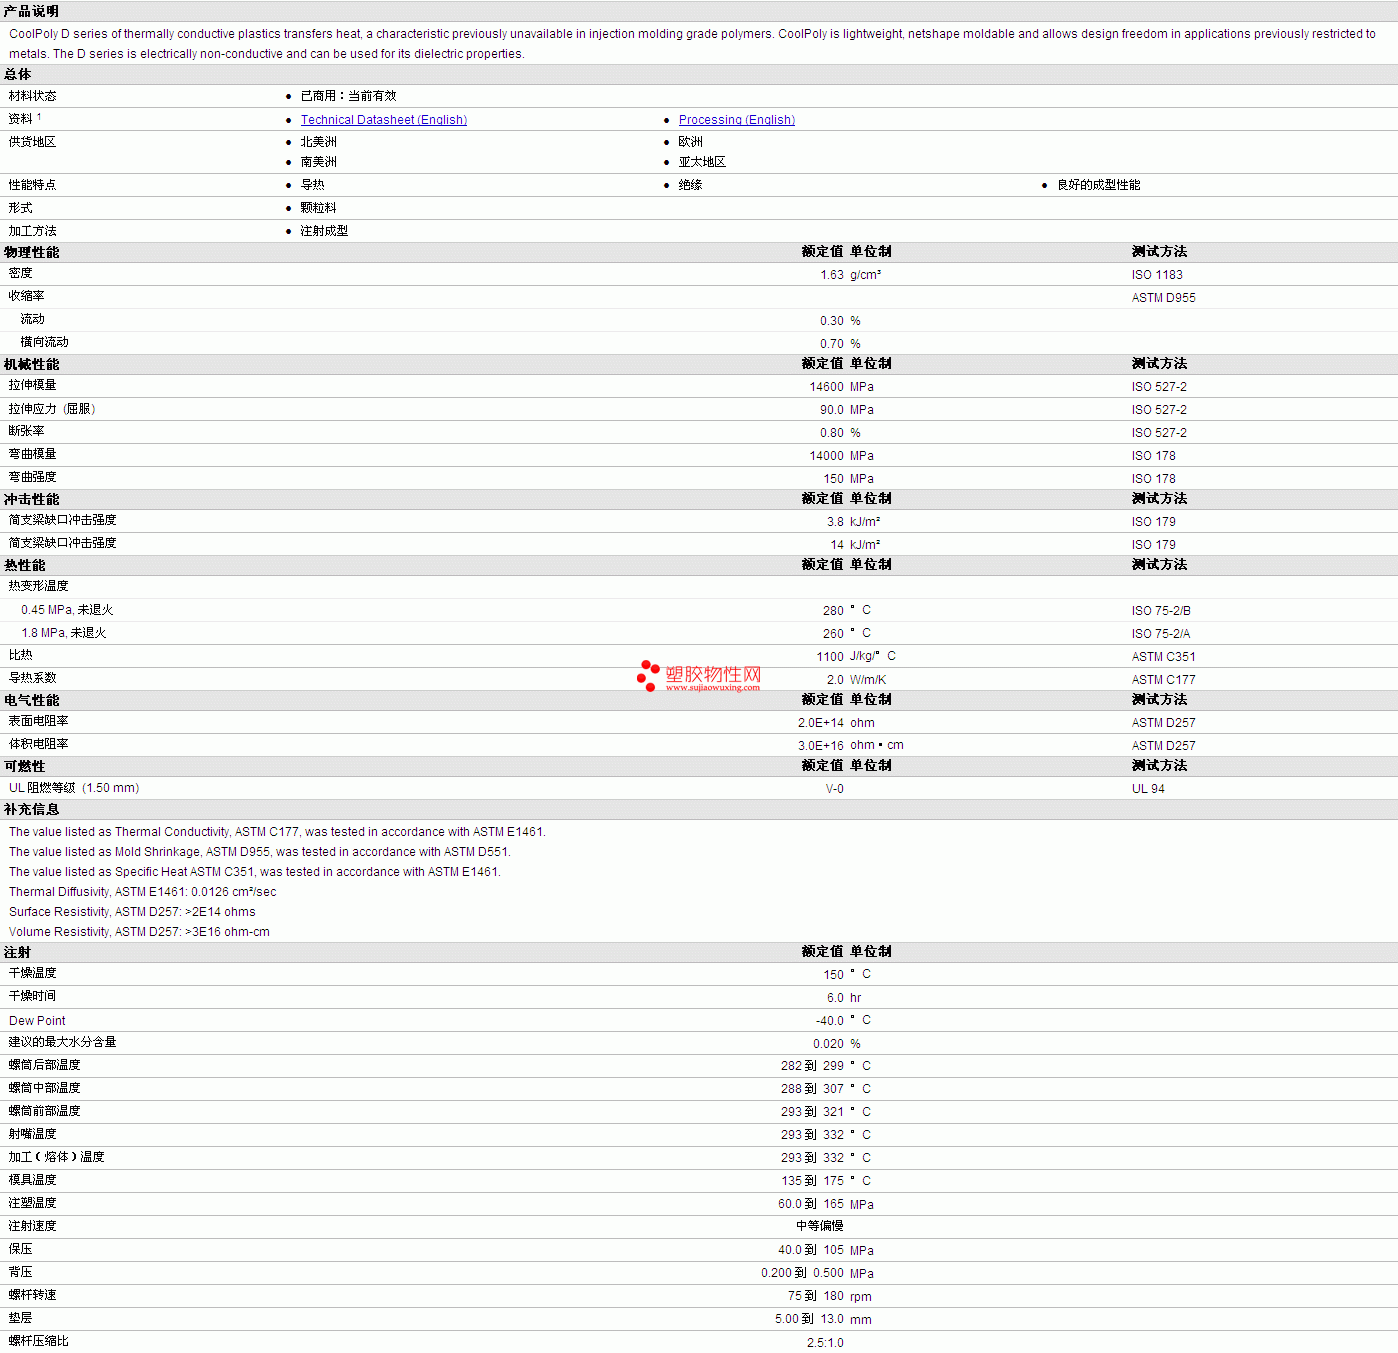Click the Thermal Diffusivity supplementary note

click(142, 892)
